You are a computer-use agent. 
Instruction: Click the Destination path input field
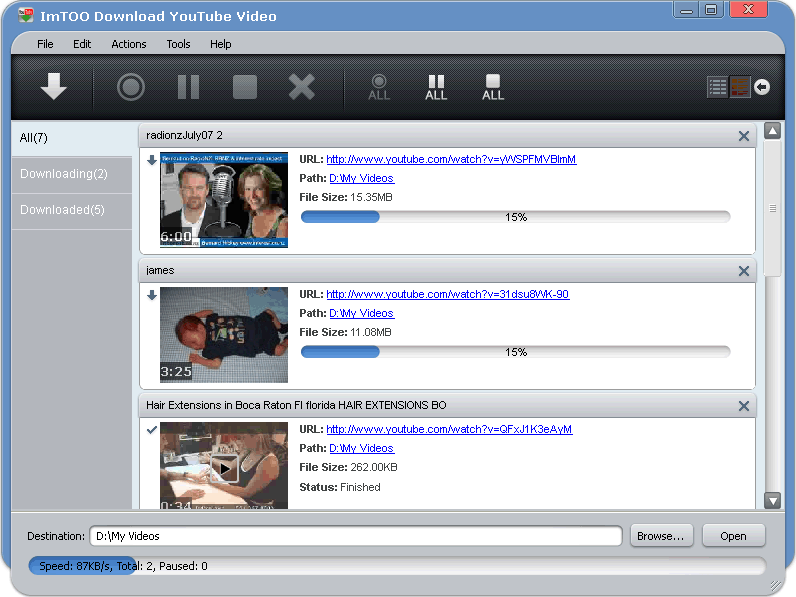coord(356,536)
